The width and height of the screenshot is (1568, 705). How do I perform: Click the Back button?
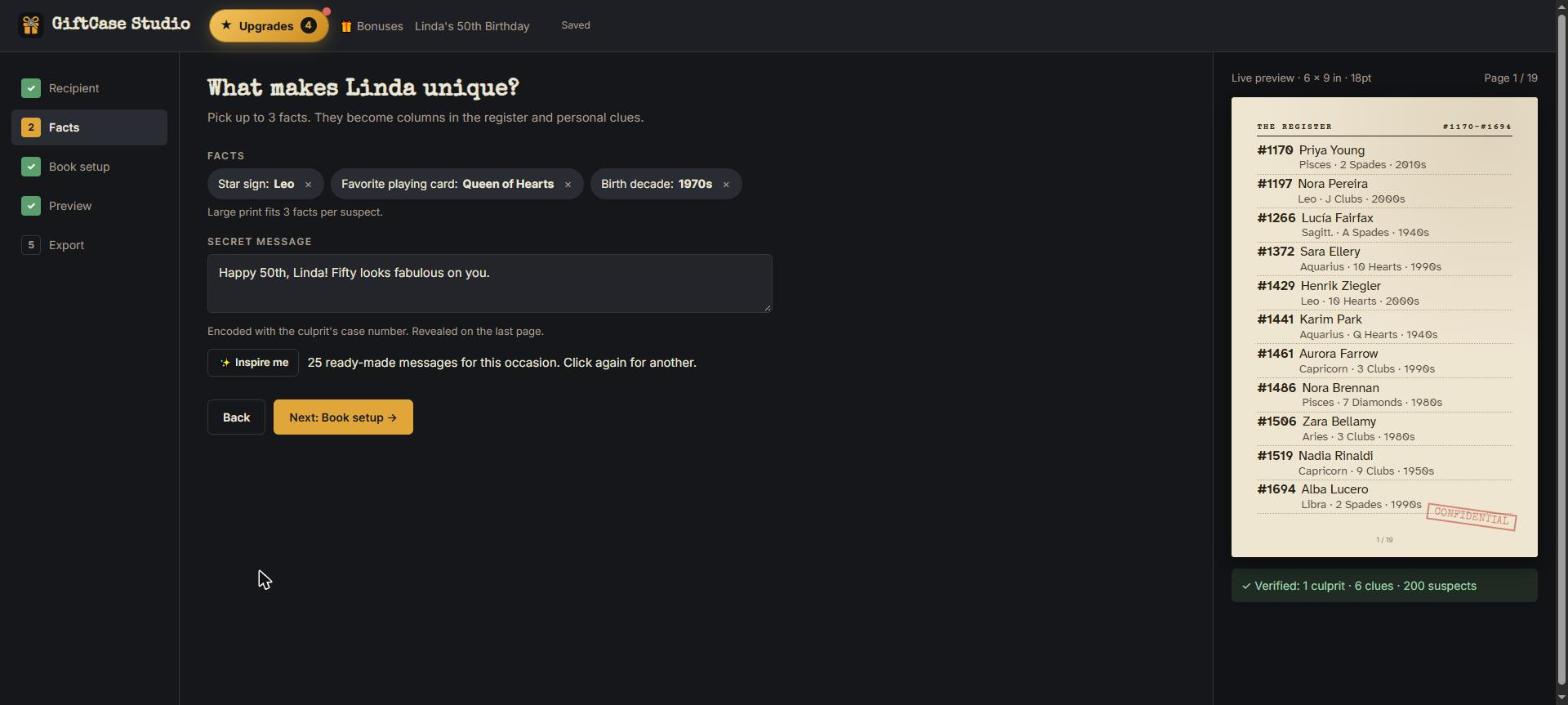click(236, 417)
